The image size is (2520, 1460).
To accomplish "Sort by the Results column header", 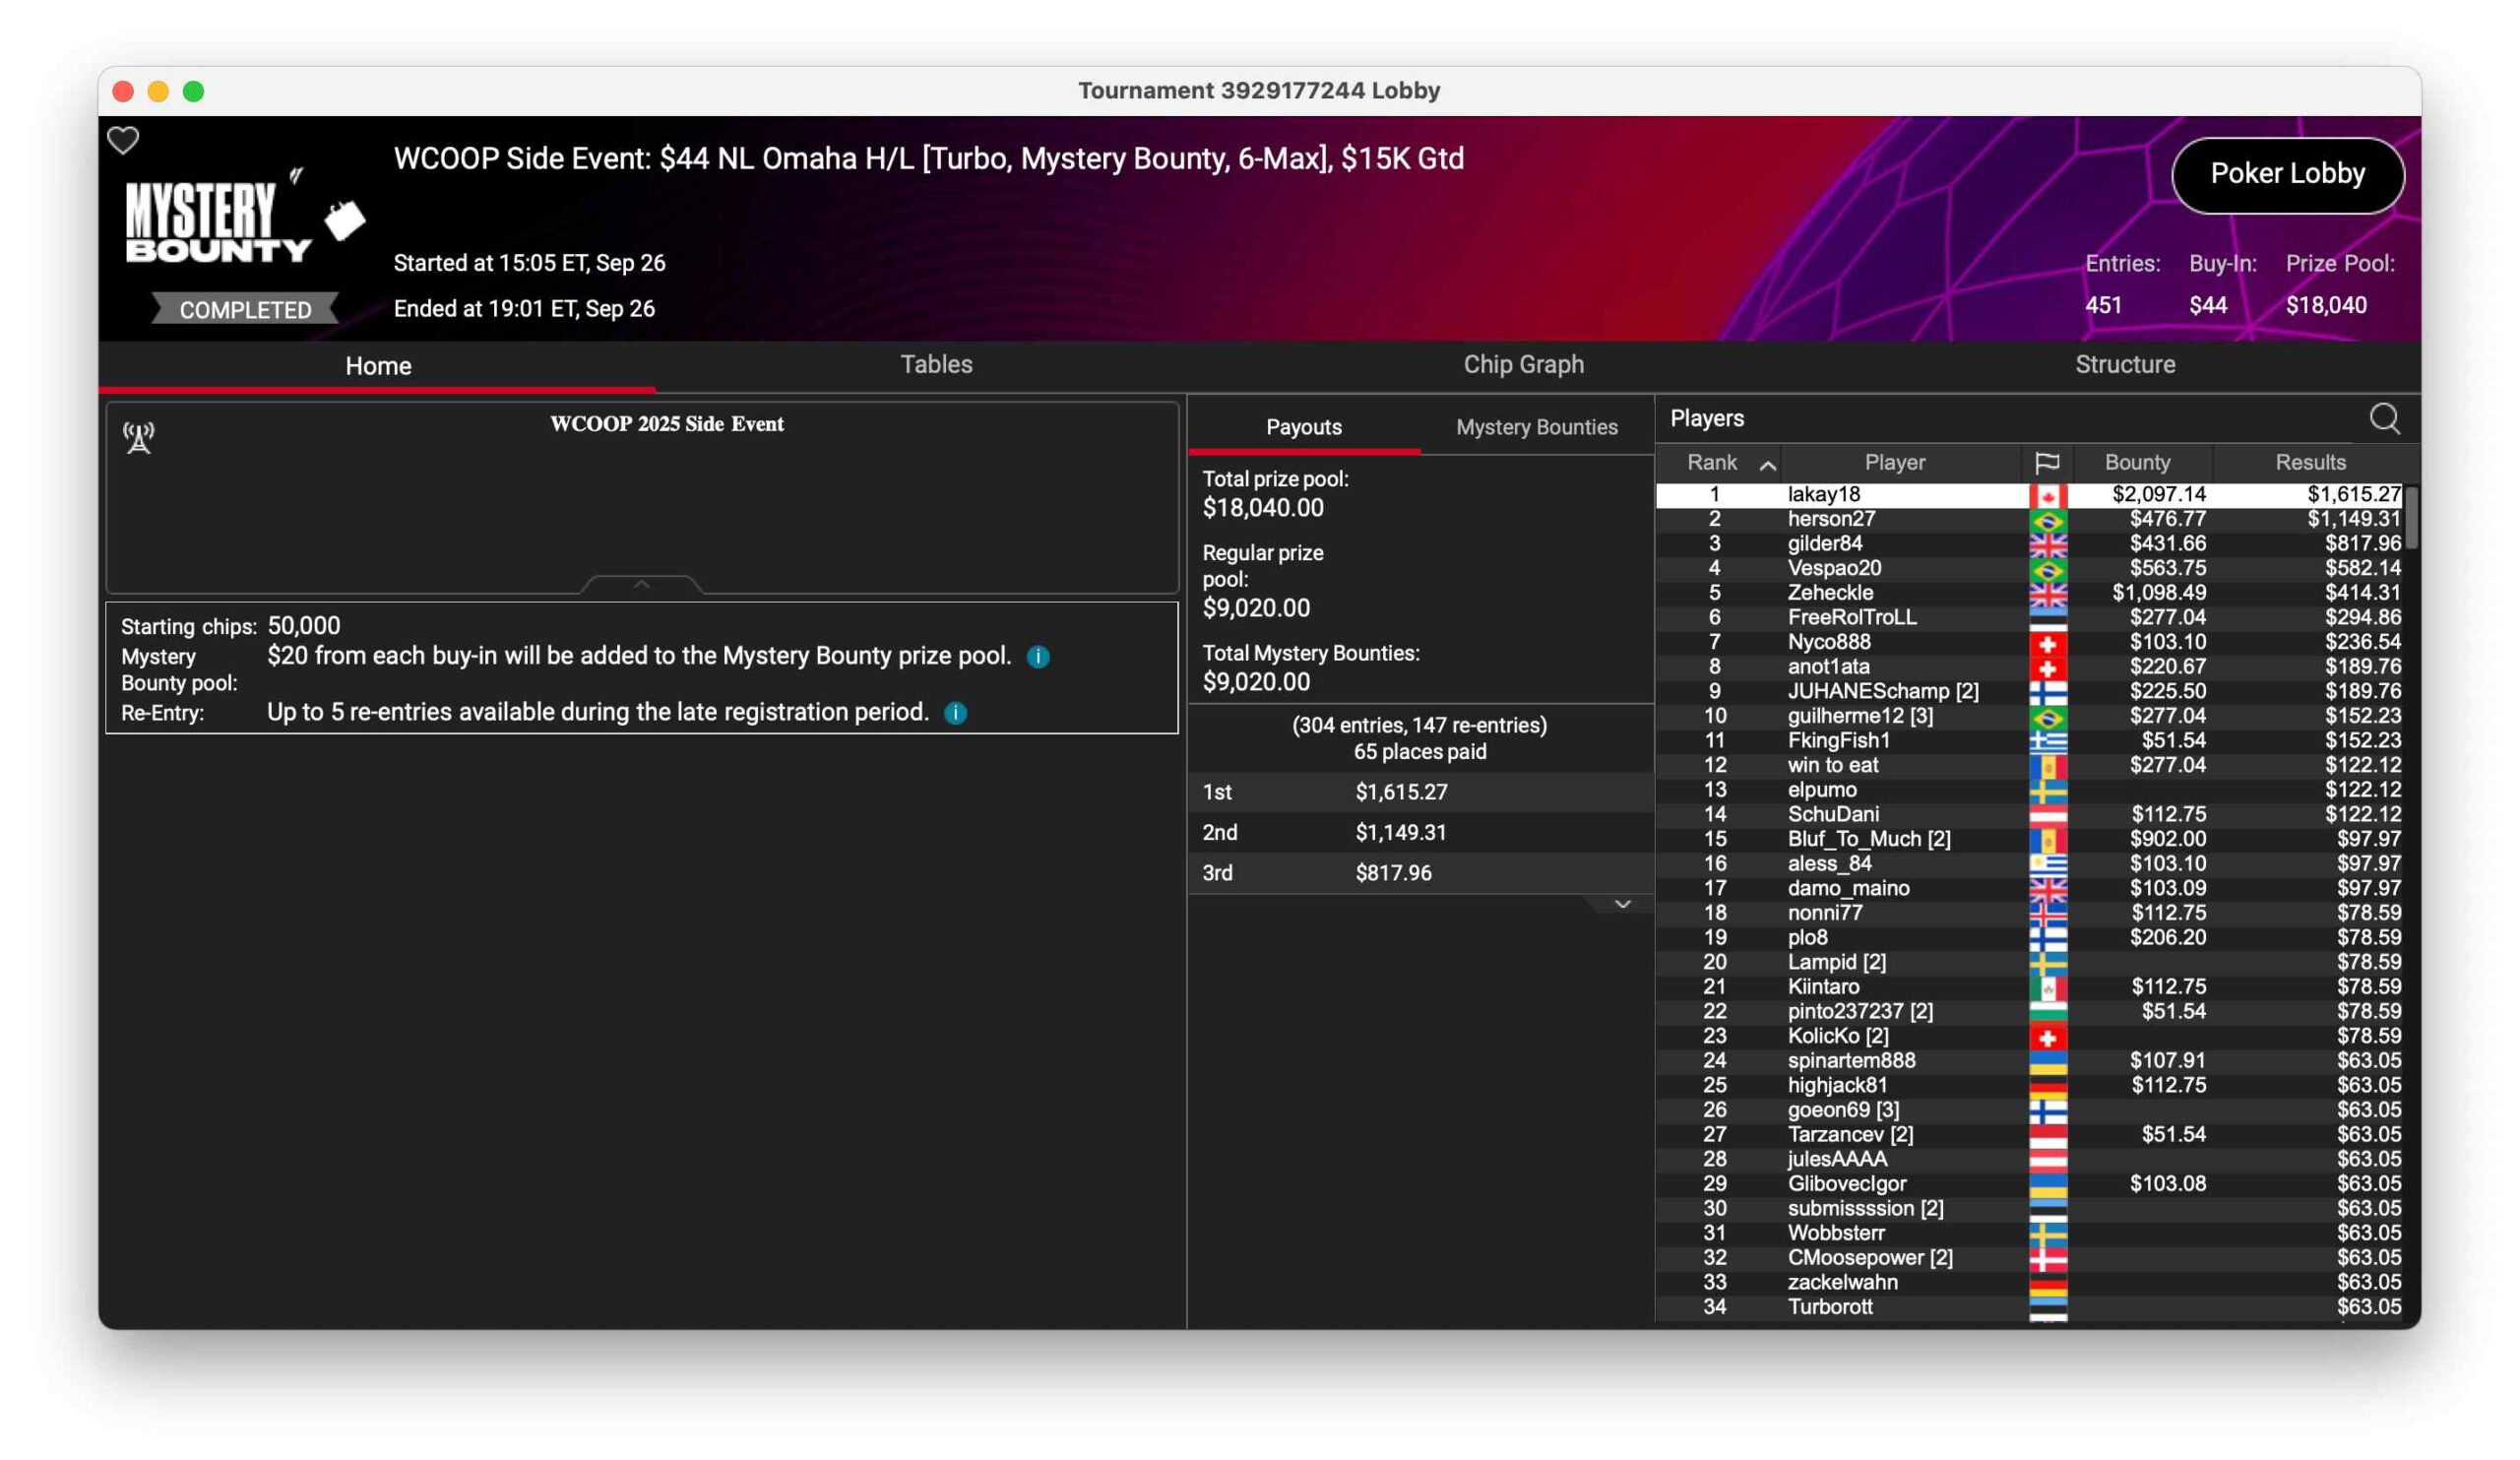I will click(x=2309, y=463).
